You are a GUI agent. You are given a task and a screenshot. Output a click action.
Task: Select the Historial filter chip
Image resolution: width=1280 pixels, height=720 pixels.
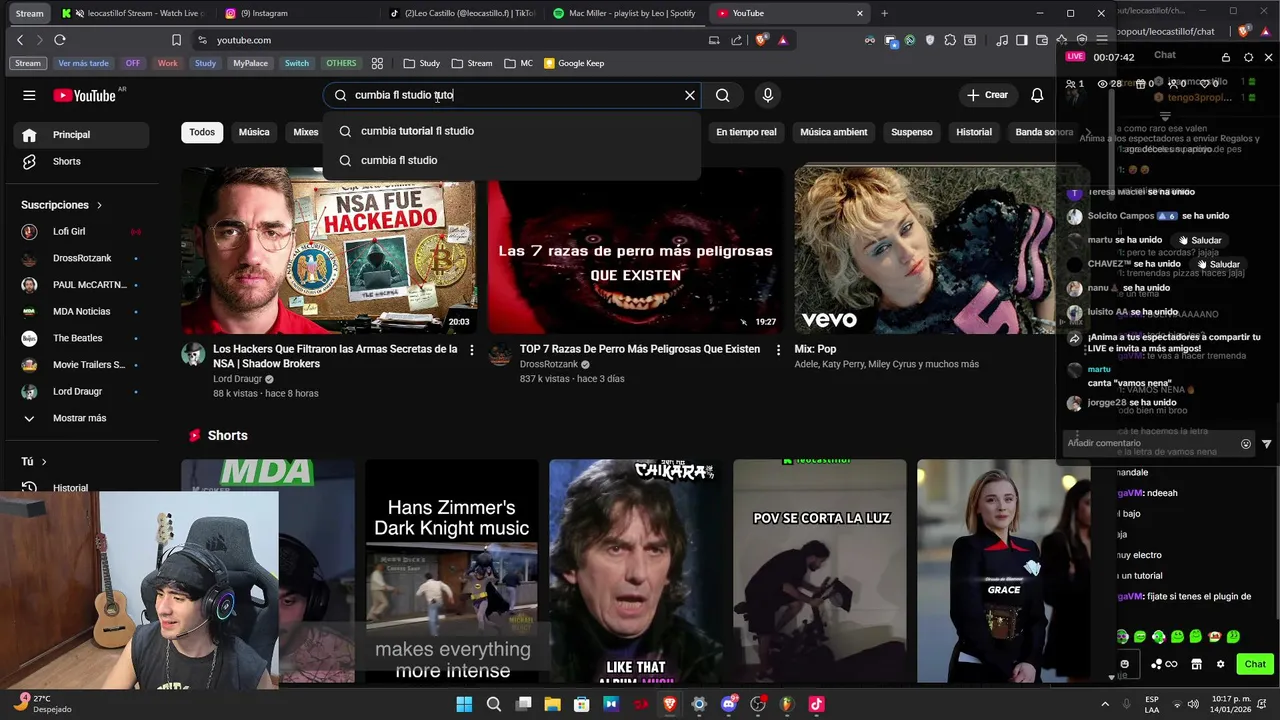pos(973,132)
